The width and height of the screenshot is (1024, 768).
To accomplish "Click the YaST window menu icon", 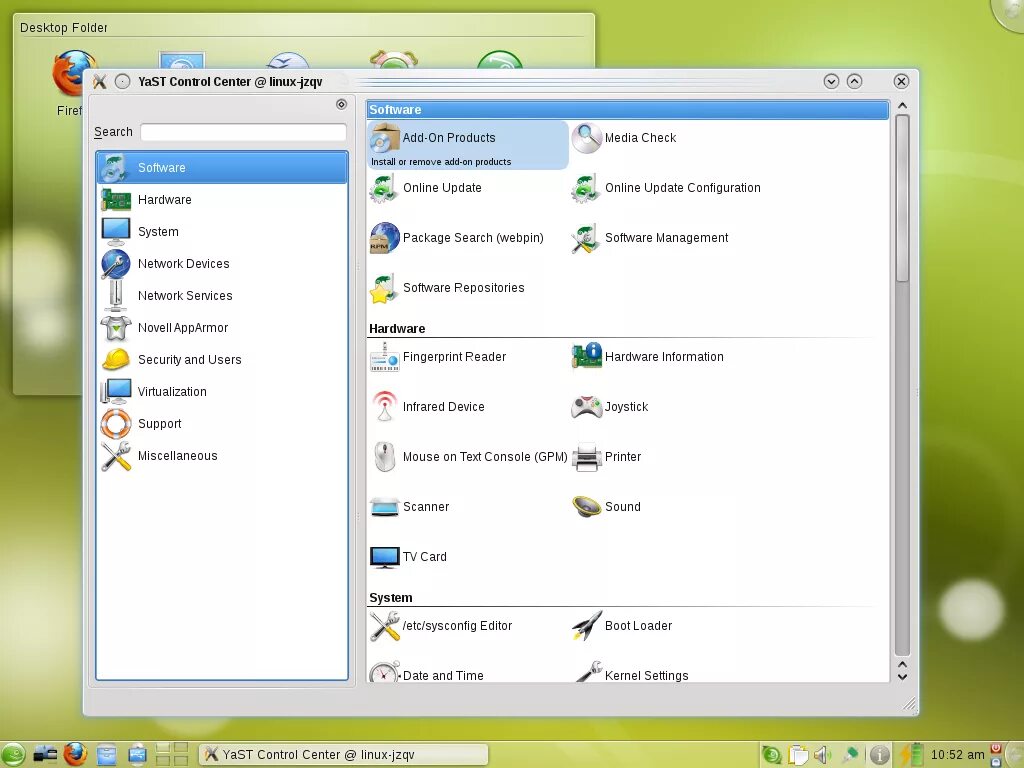I will [x=99, y=82].
